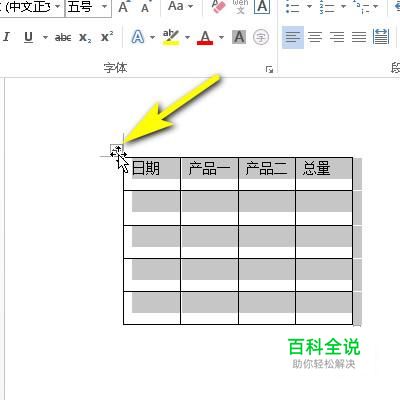Click the table move handle
The height and width of the screenshot is (400, 400).
(117, 151)
